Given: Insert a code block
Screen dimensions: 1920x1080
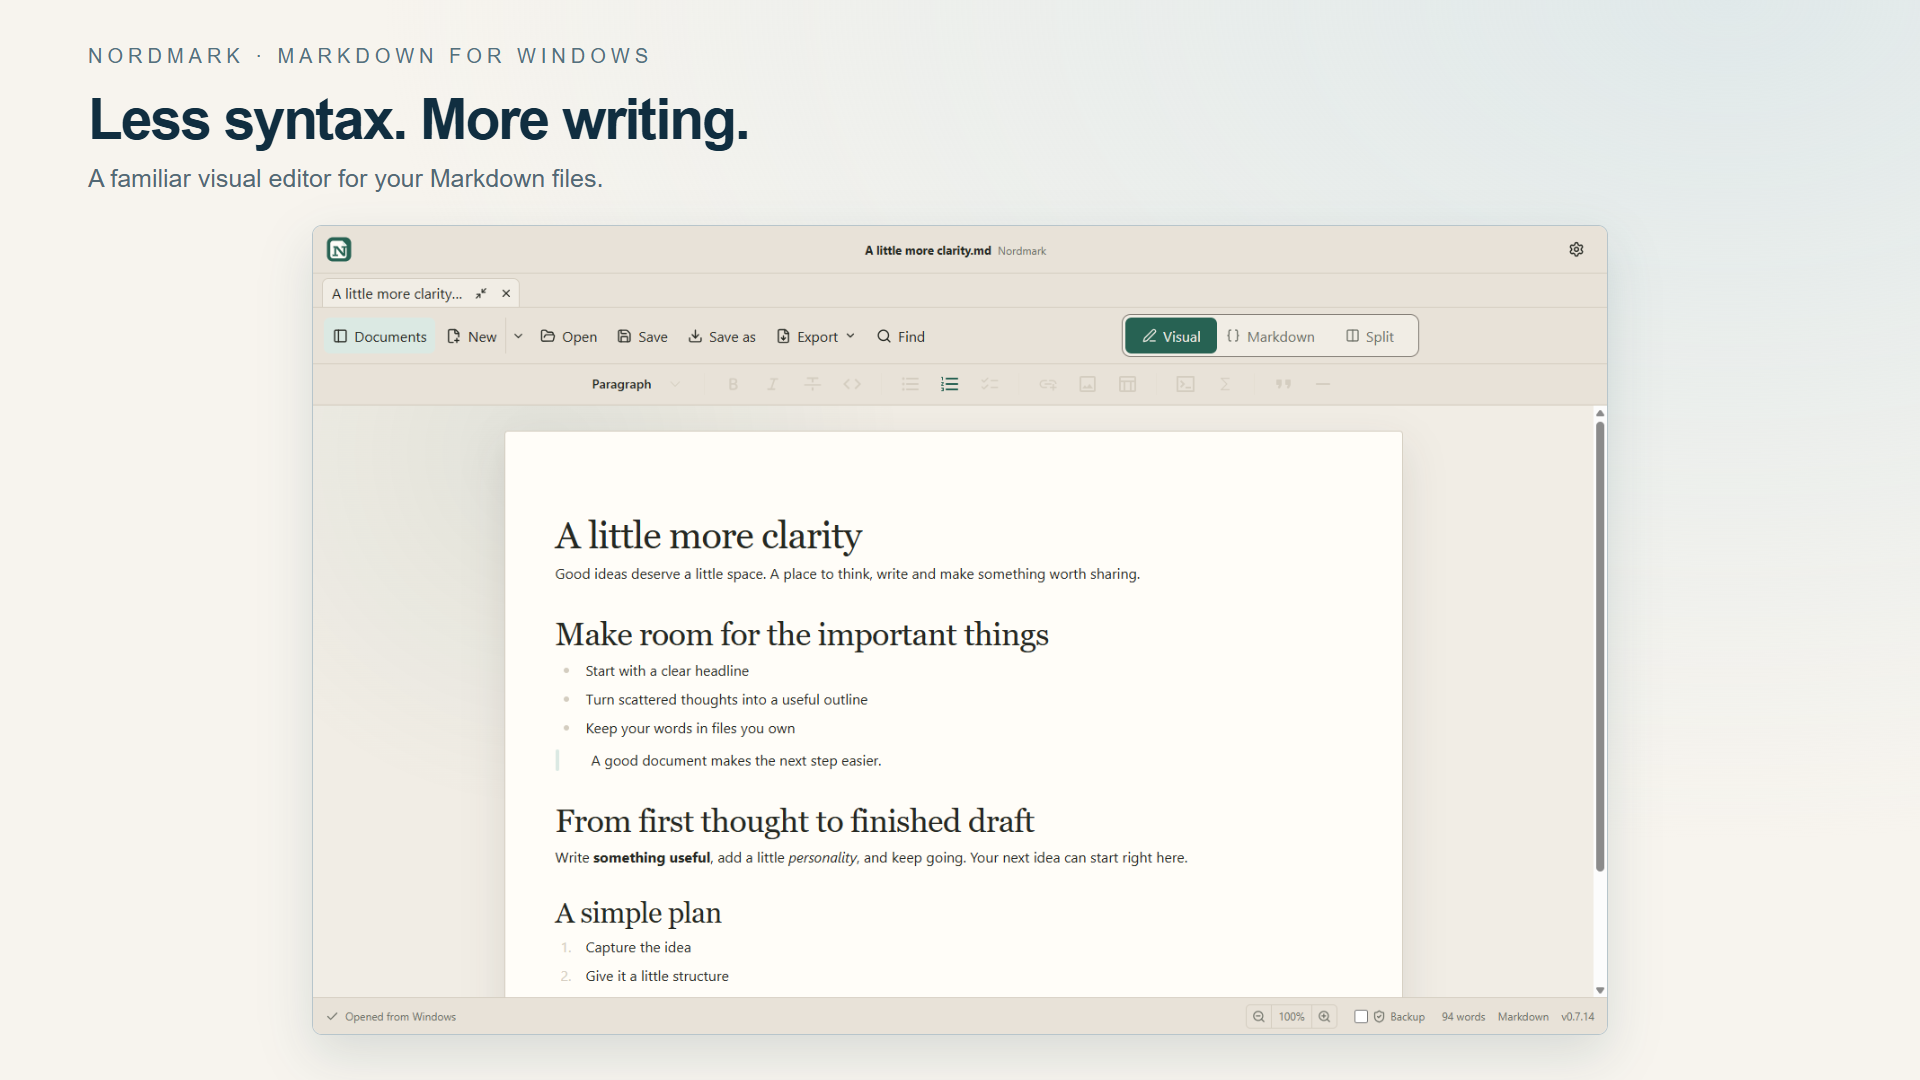Looking at the screenshot, I should (x=1186, y=385).
